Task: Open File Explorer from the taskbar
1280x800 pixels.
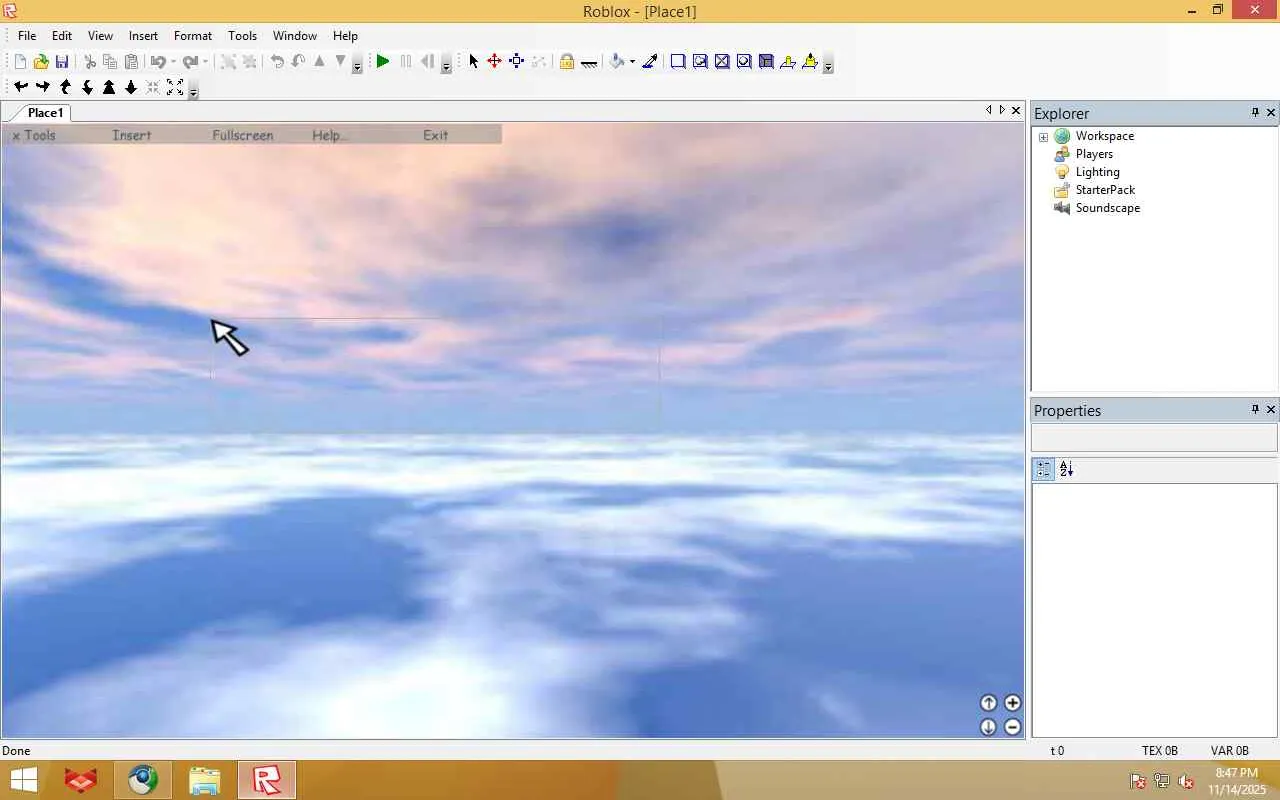Action: (x=204, y=780)
